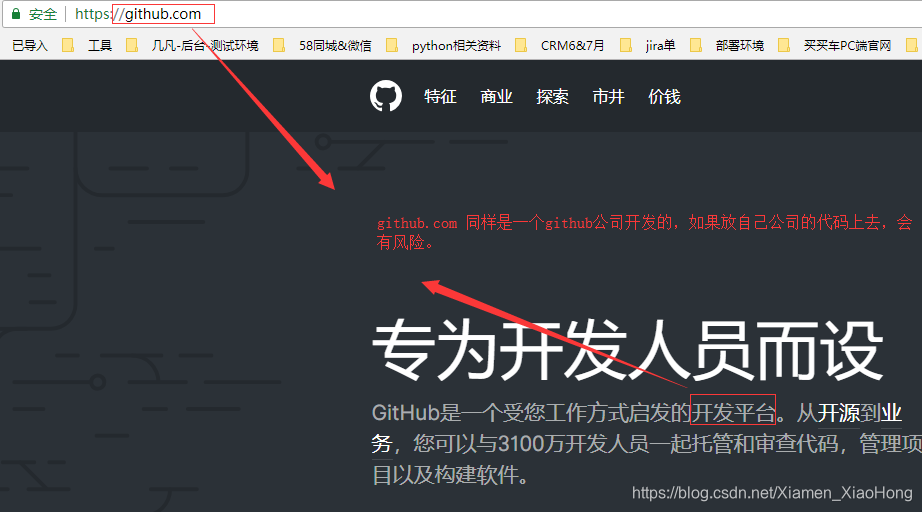Viewport: 922px width, 512px height.
Task: Open the jira单 bookmark folder
Action: point(647,45)
